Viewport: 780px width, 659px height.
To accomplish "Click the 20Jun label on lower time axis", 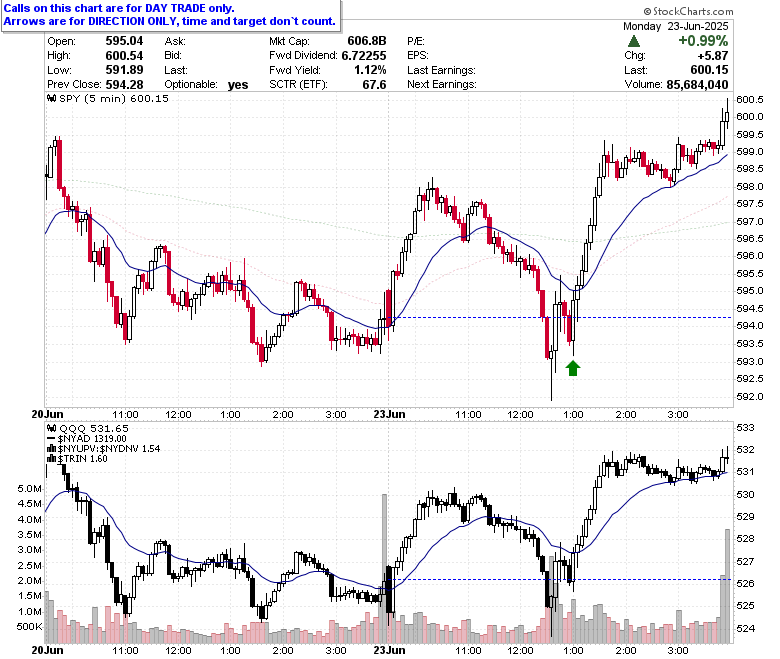I will coord(47,650).
